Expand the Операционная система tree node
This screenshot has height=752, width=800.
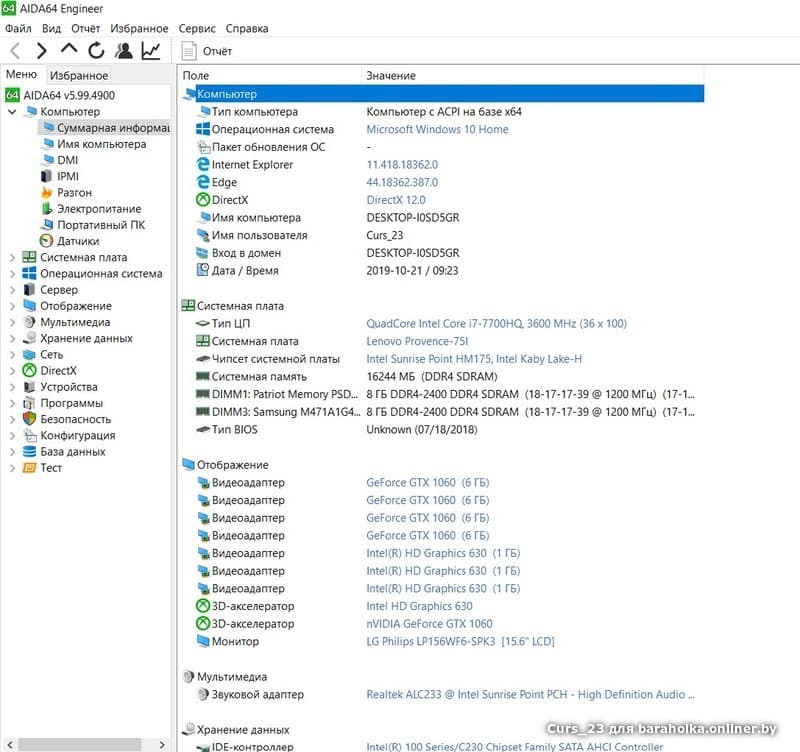point(12,274)
